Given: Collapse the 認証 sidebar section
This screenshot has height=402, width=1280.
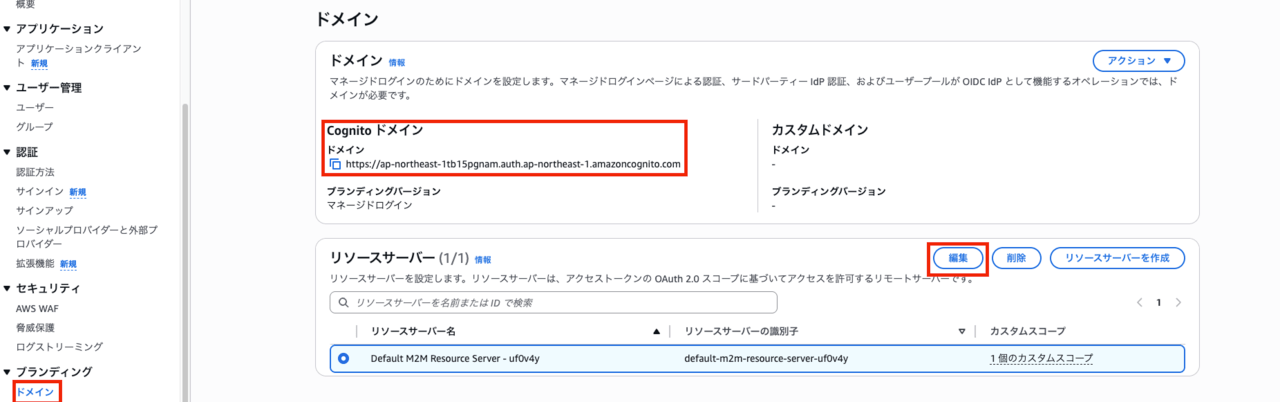Looking at the screenshot, I should point(7,153).
